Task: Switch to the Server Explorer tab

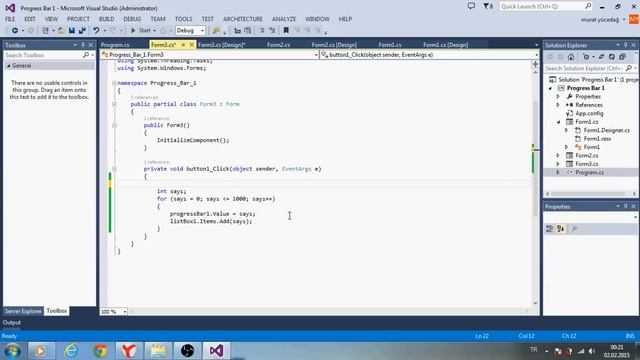Action: click(23, 311)
